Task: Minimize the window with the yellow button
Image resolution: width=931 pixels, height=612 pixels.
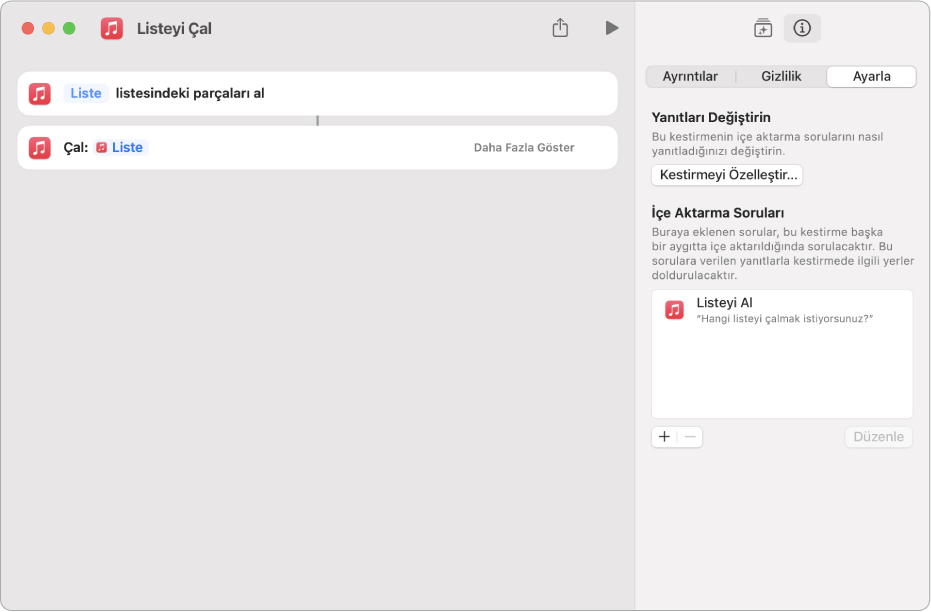Action: coord(49,28)
